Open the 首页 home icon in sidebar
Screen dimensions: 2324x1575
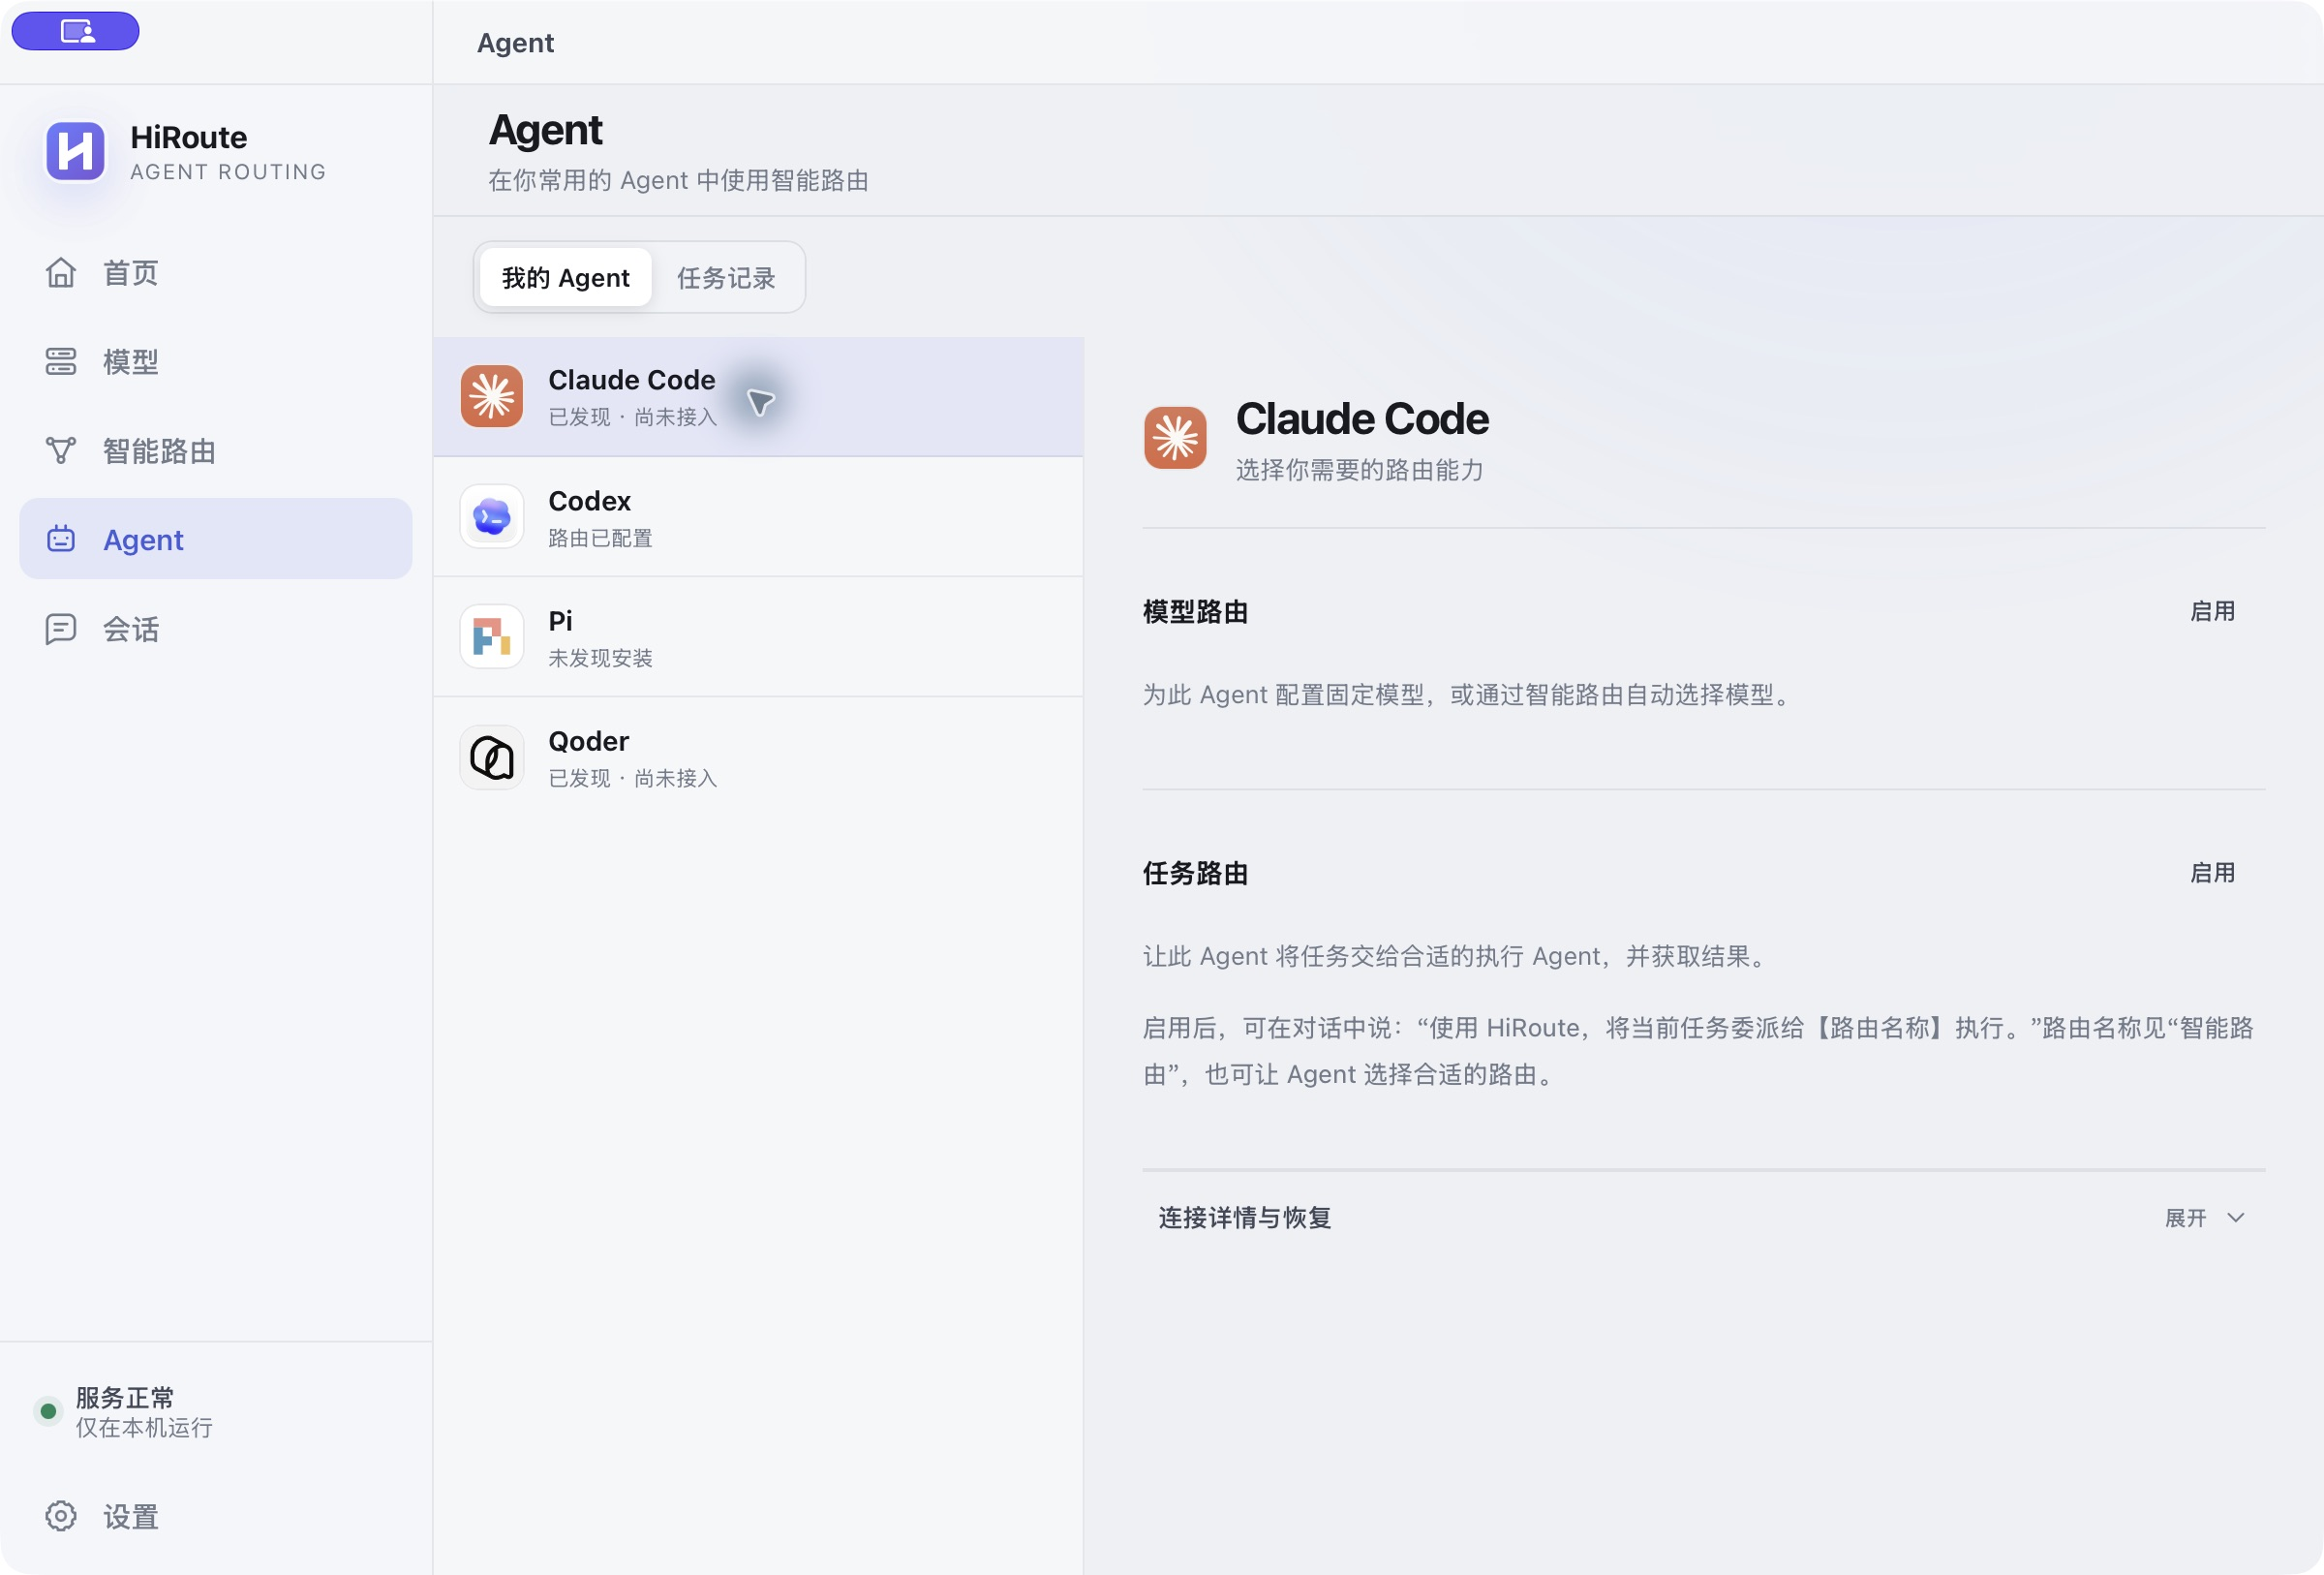61,272
